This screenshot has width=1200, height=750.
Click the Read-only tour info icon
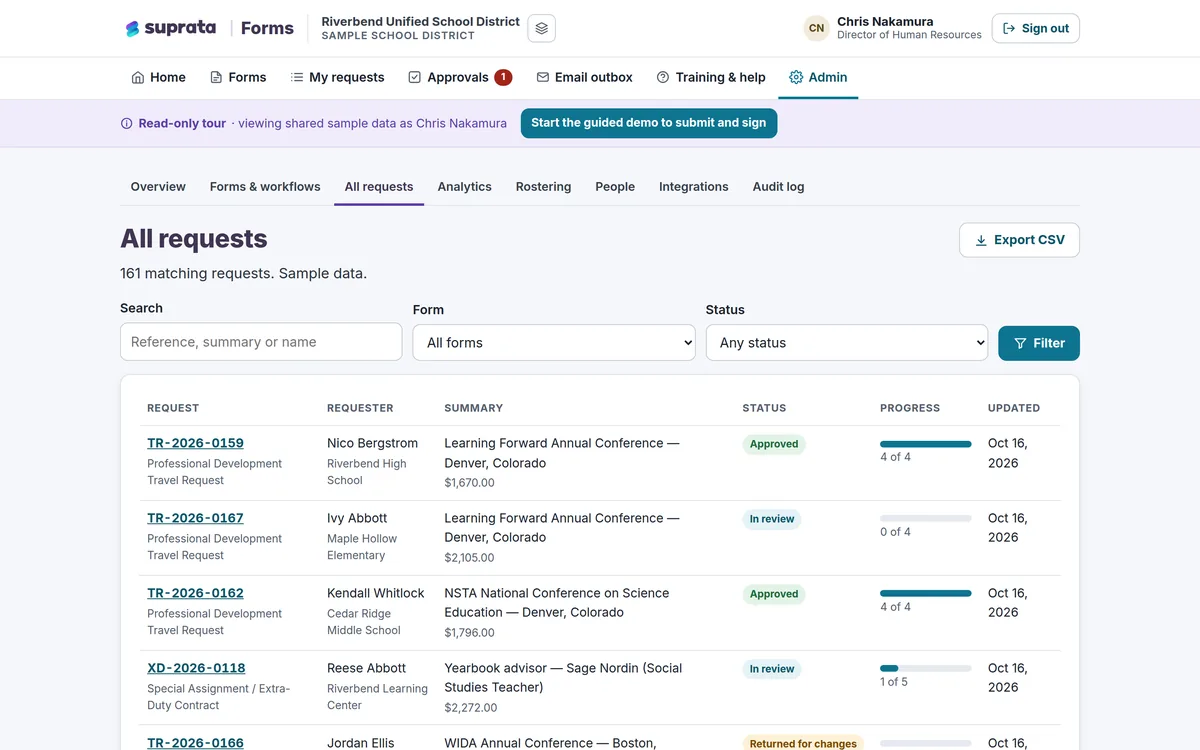coord(127,124)
